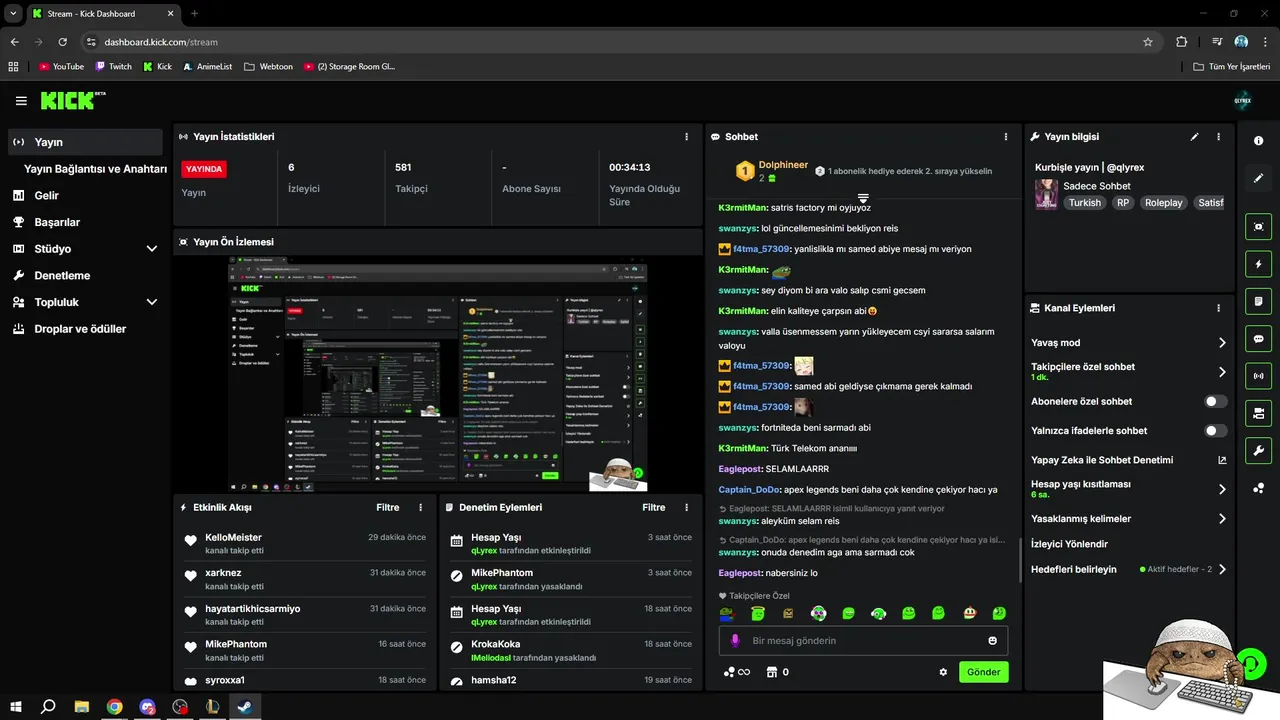Select the headset green emote in chat

click(x=879, y=613)
